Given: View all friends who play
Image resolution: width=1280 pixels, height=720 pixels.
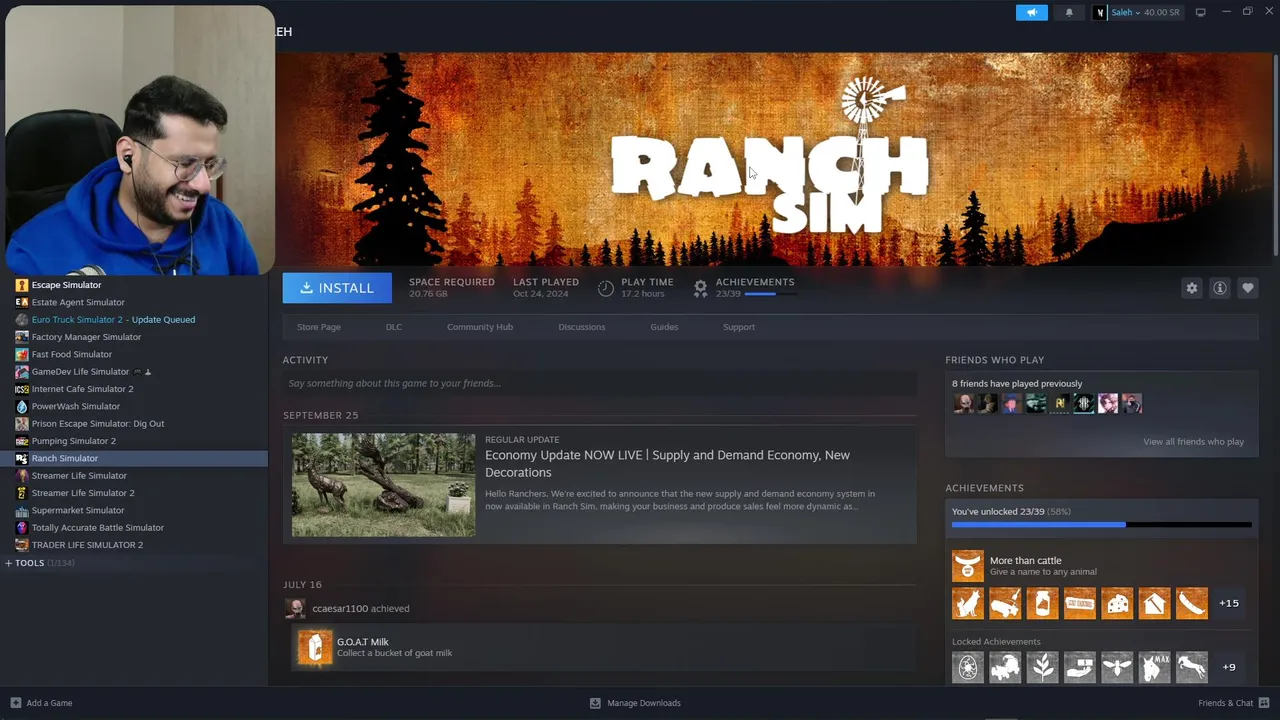Looking at the screenshot, I should 1193,441.
